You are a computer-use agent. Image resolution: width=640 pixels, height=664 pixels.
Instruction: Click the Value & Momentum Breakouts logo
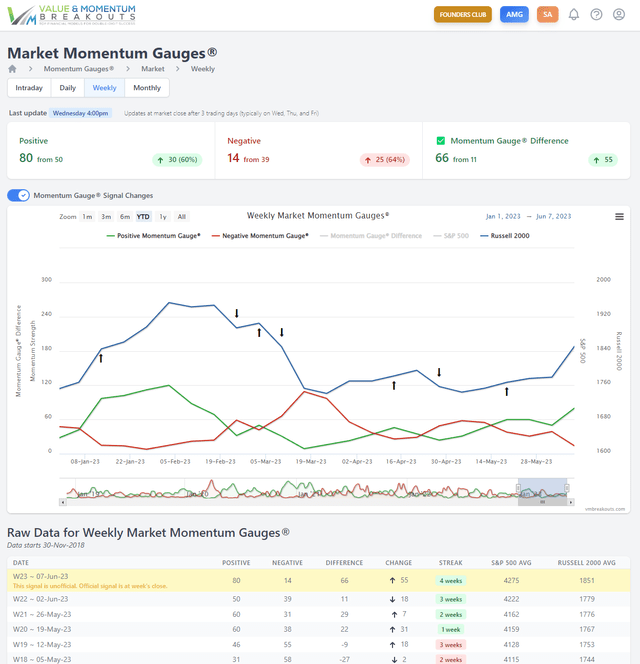pyautogui.click(x=71, y=14)
